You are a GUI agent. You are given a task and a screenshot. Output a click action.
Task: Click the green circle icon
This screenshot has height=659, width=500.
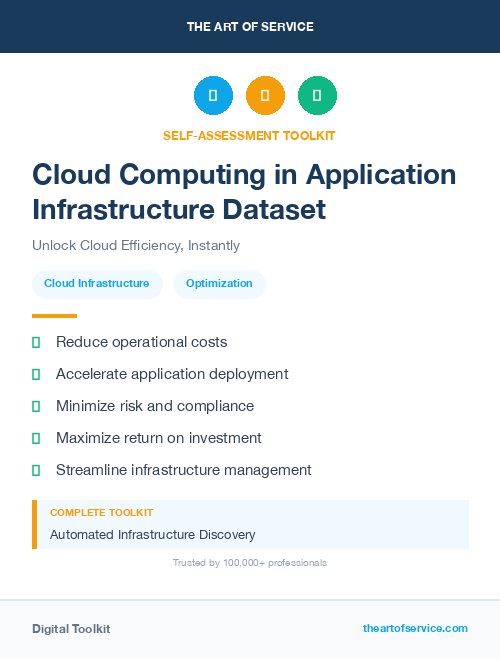(x=317, y=95)
